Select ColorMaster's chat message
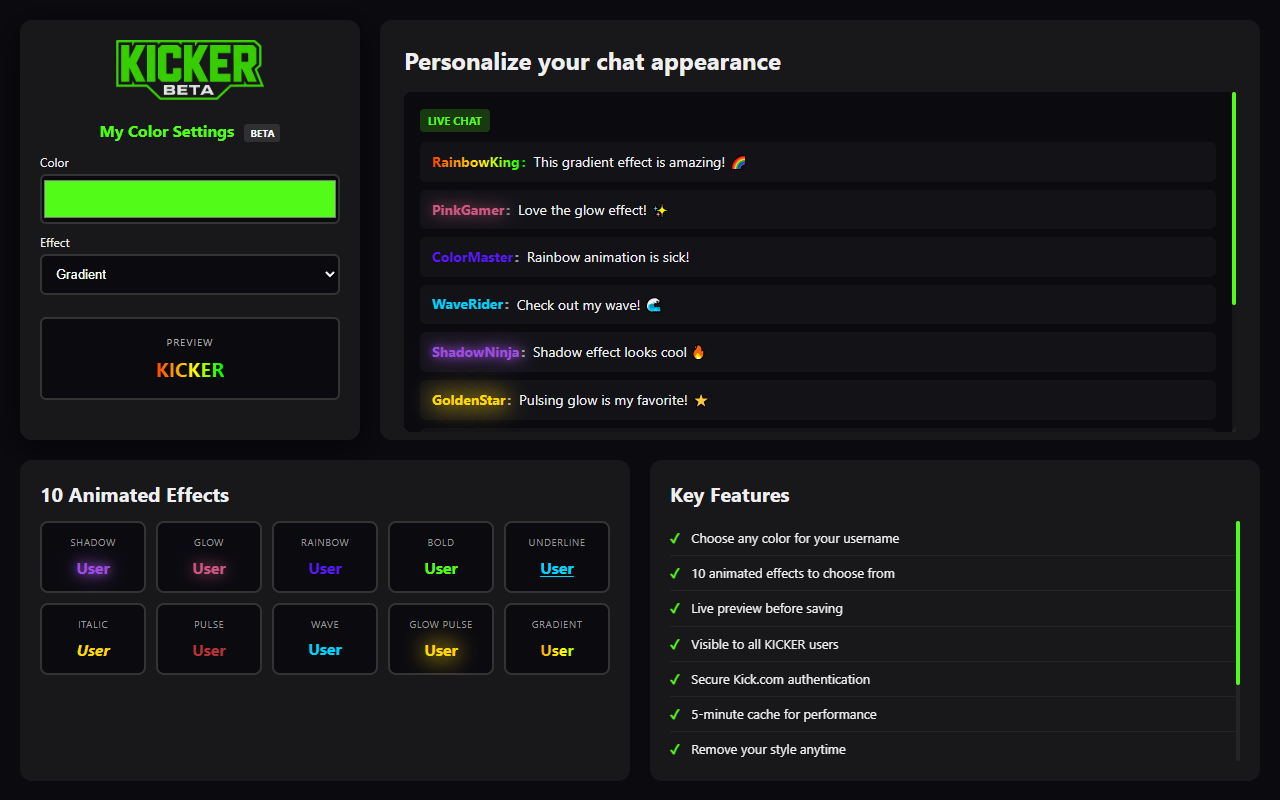 tap(818, 257)
